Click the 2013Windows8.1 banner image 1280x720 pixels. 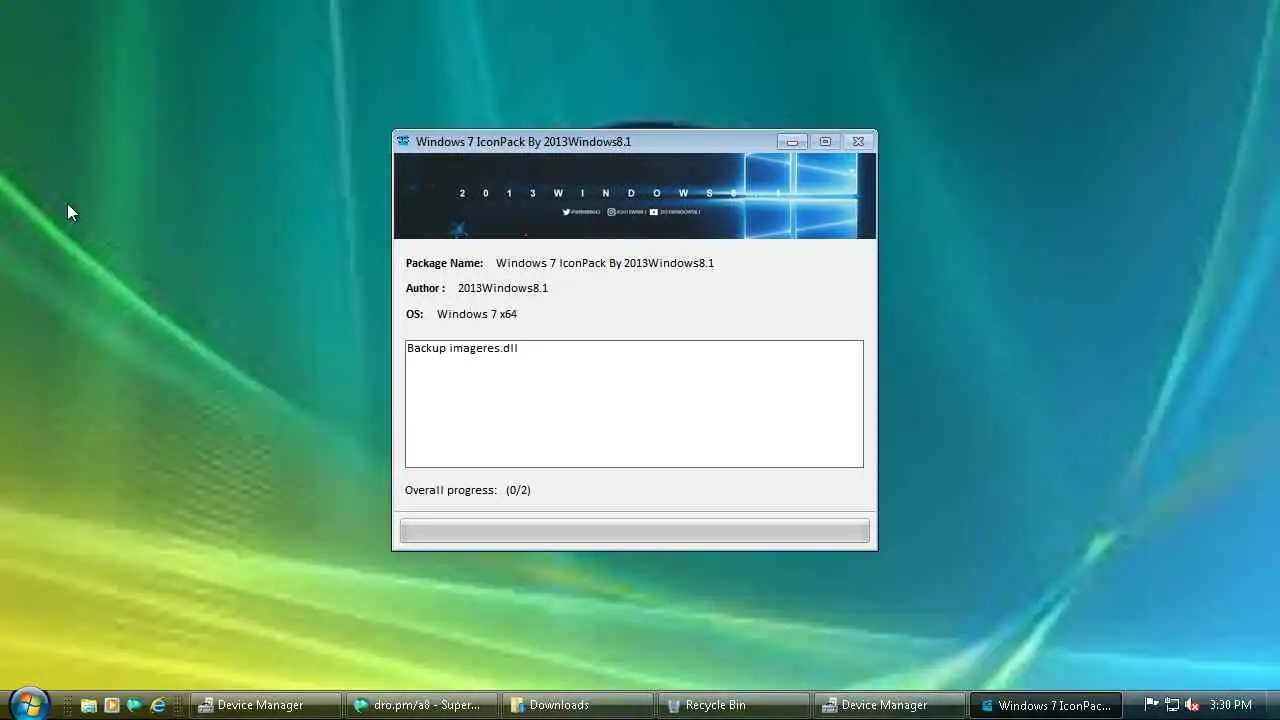tap(634, 196)
